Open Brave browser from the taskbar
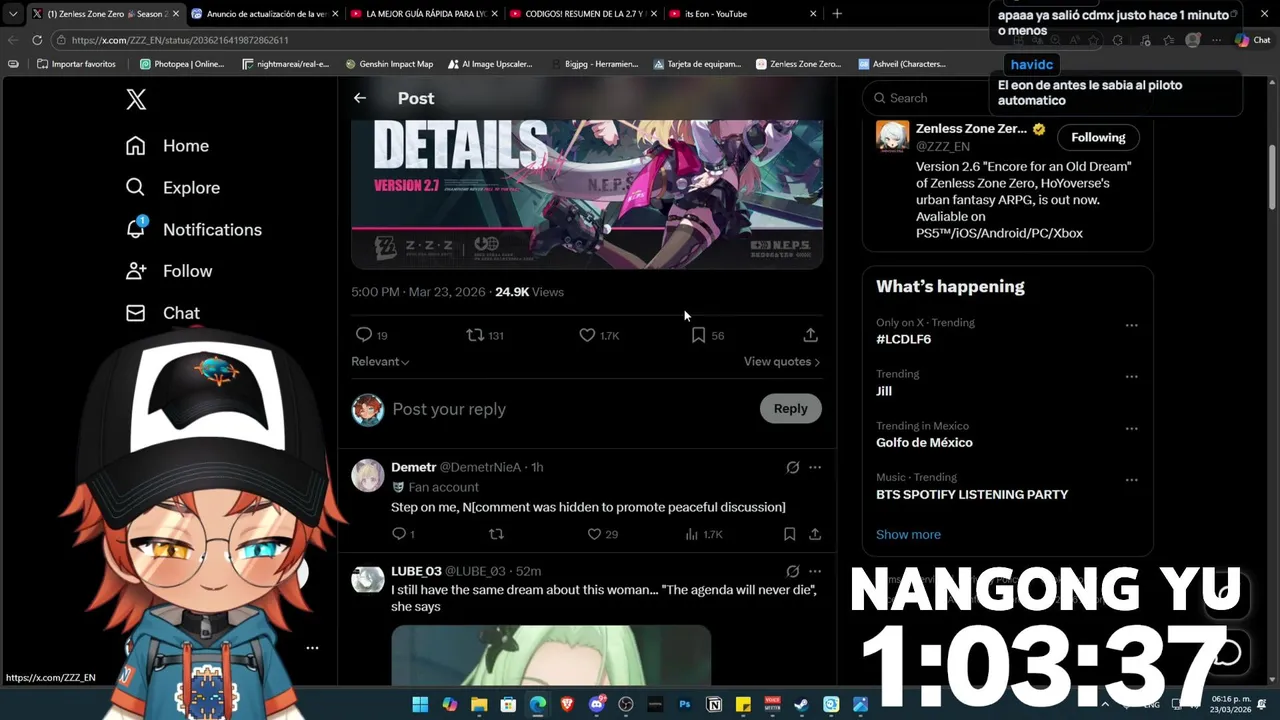The image size is (1280, 720). (x=568, y=705)
